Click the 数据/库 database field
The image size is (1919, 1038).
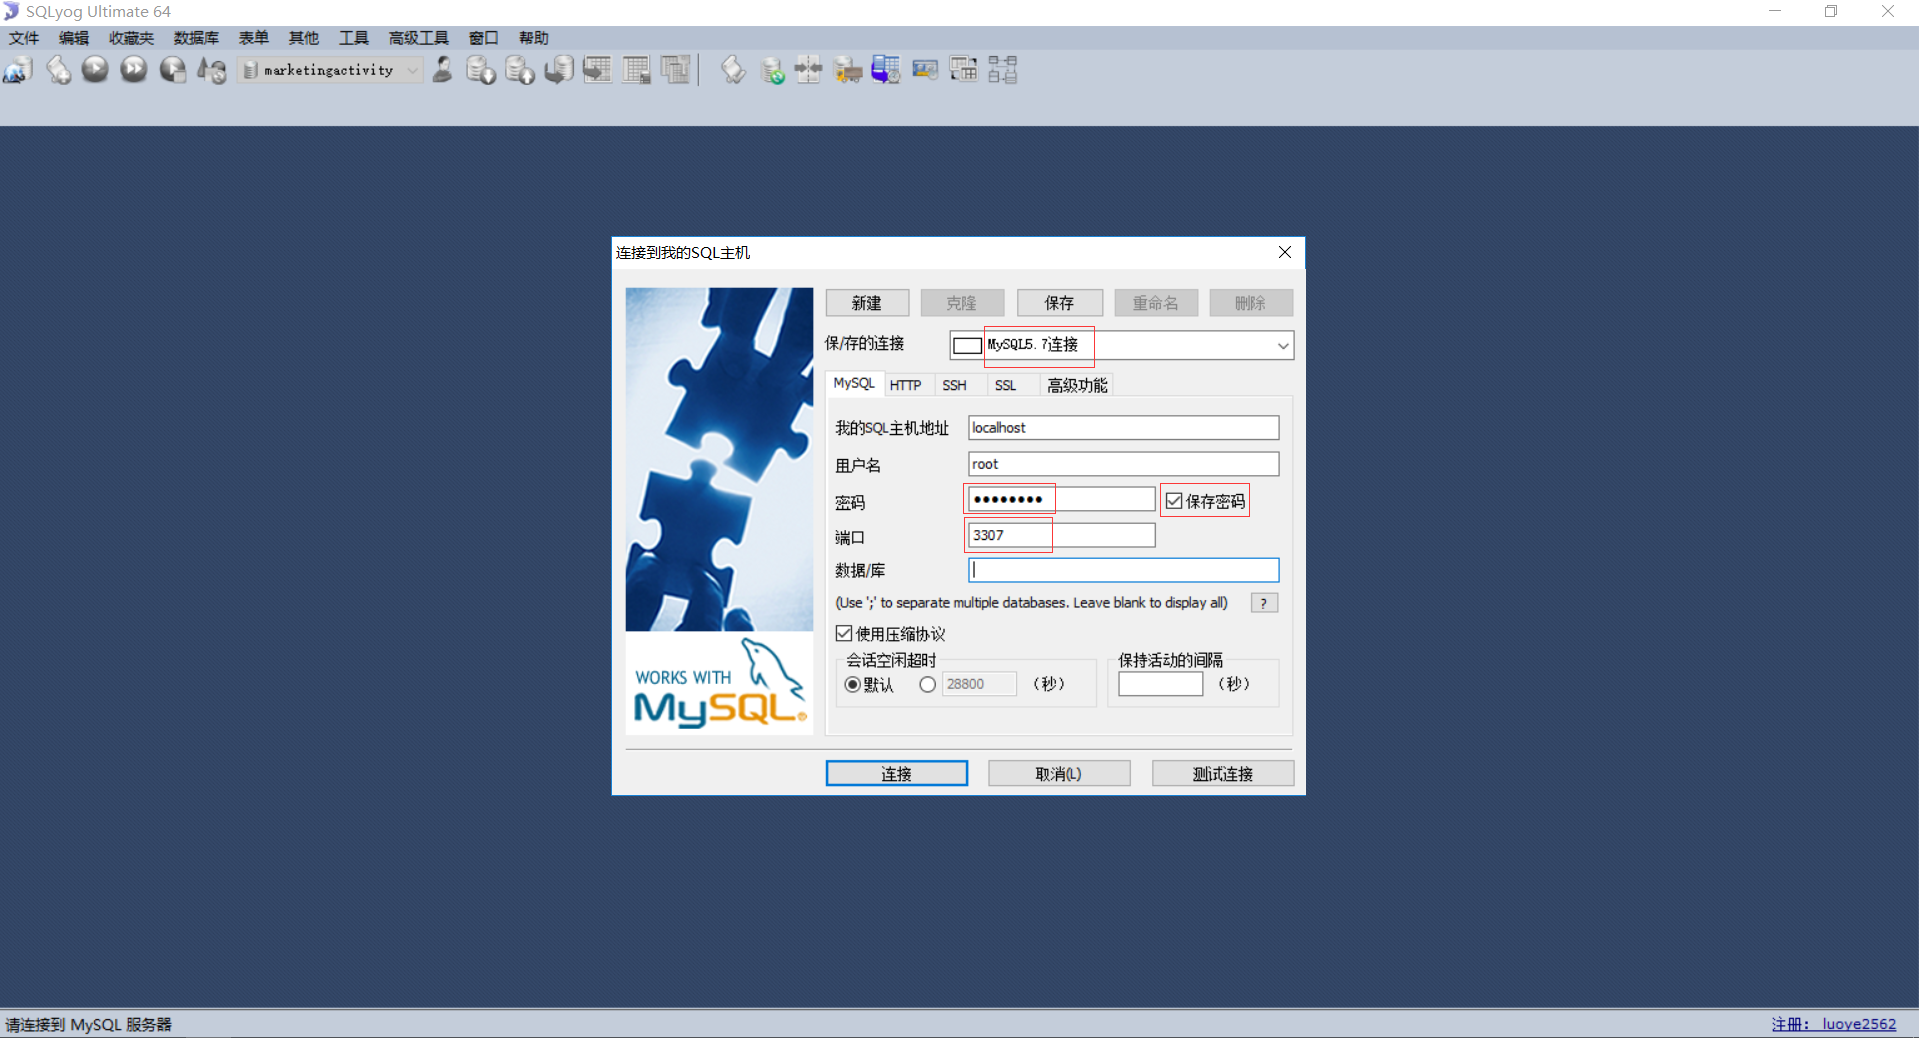pyautogui.click(x=1123, y=570)
